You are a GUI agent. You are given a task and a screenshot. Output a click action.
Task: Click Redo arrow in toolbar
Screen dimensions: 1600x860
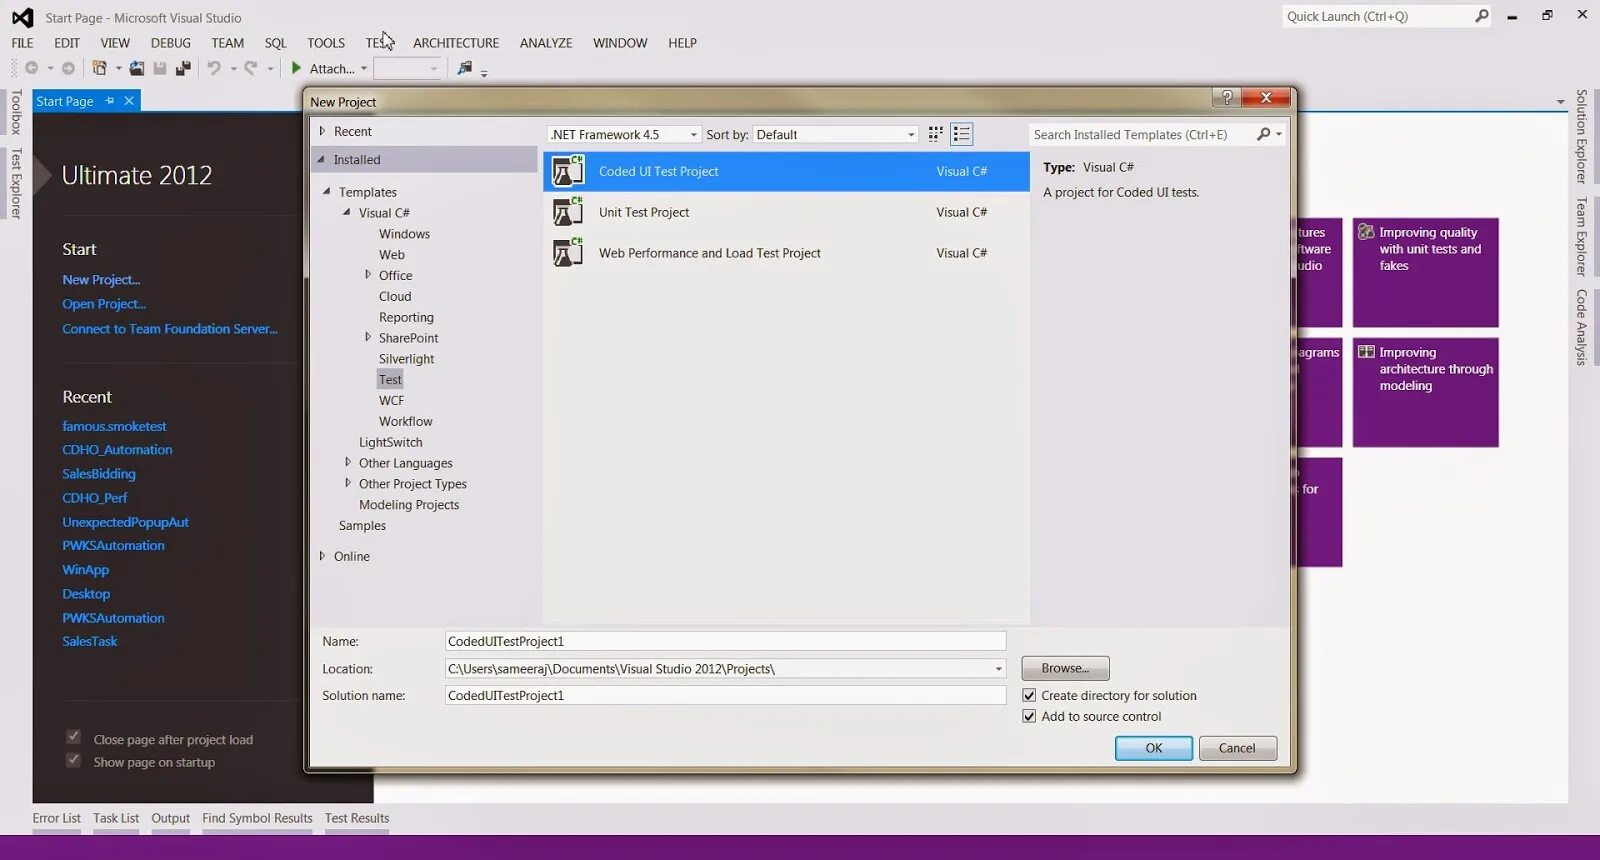tap(251, 68)
